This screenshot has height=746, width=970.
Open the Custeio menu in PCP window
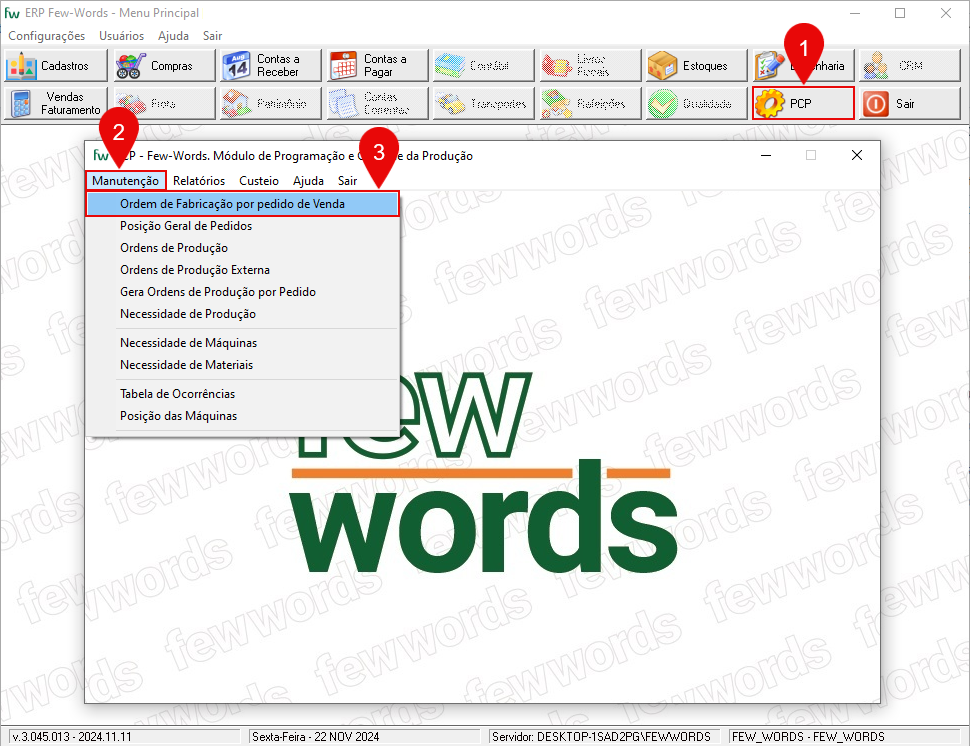click(x=259, y=181)
